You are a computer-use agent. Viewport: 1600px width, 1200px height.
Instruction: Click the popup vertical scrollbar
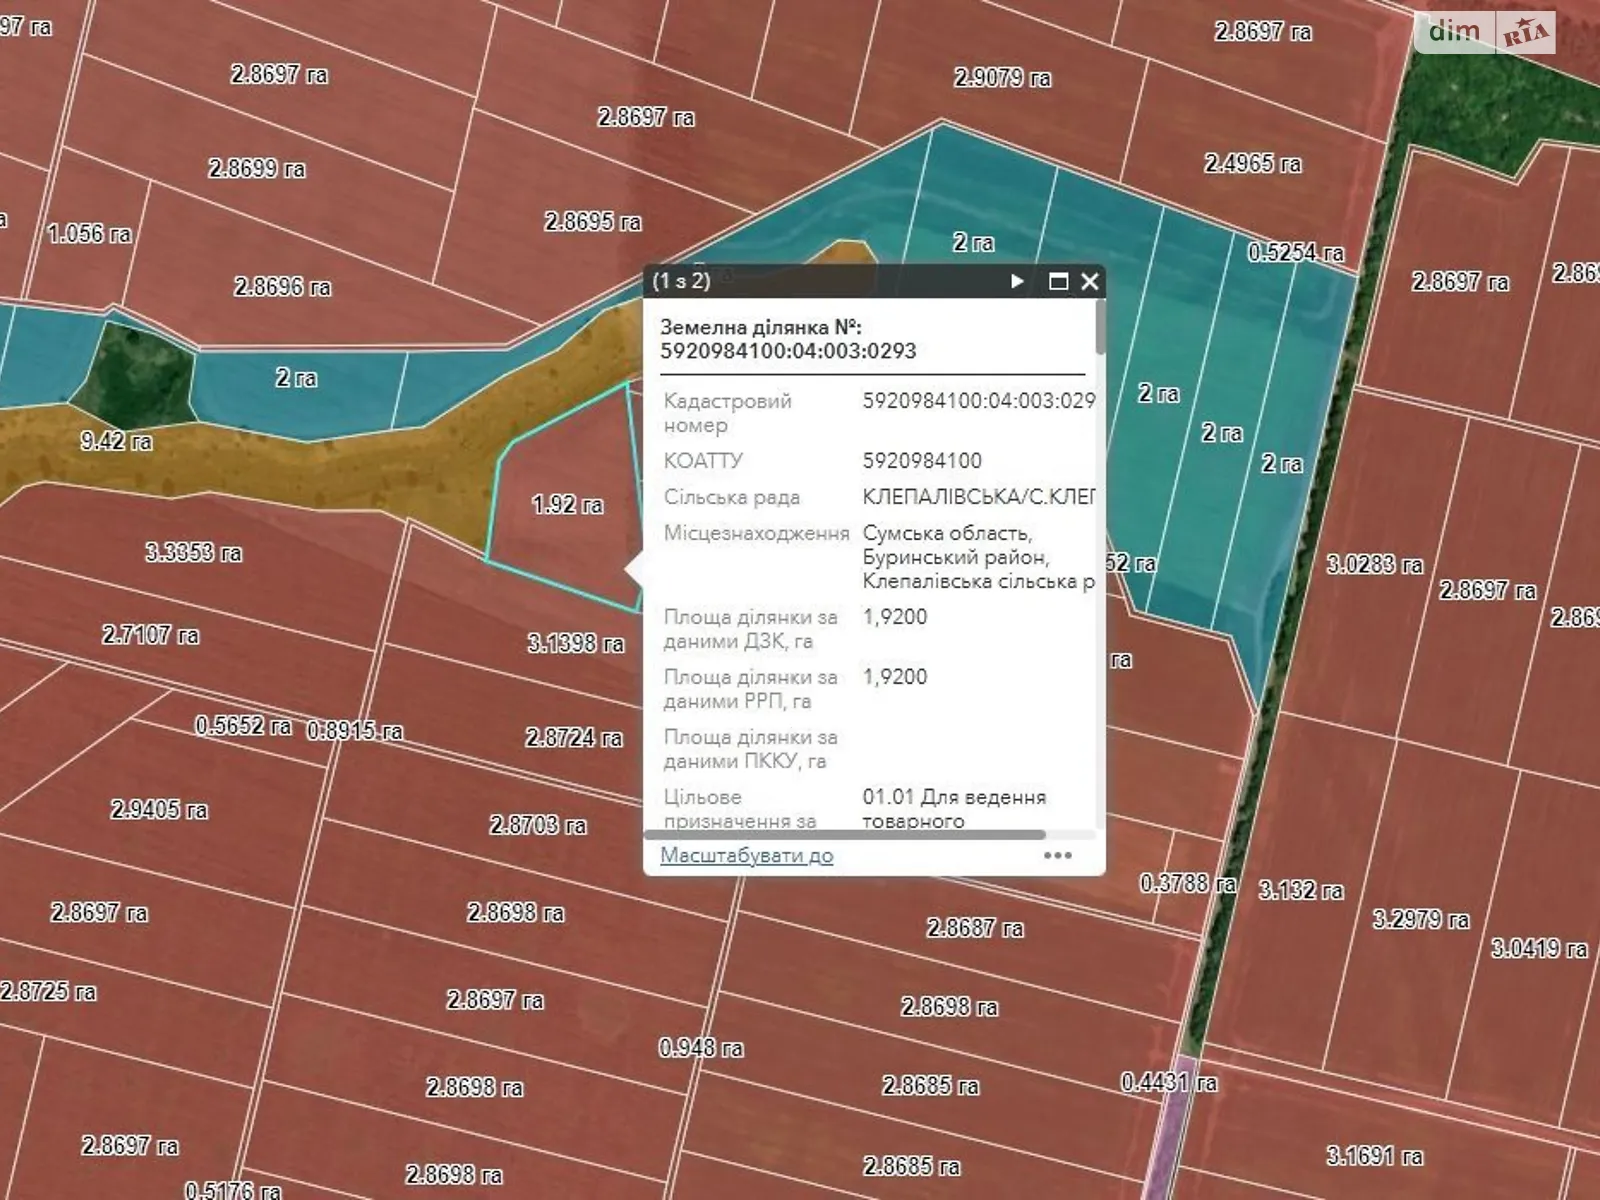tap(1100, 330)
